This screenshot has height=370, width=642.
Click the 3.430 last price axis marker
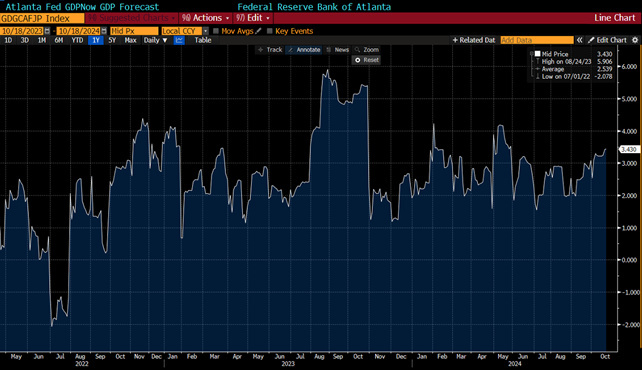point(629,149)
